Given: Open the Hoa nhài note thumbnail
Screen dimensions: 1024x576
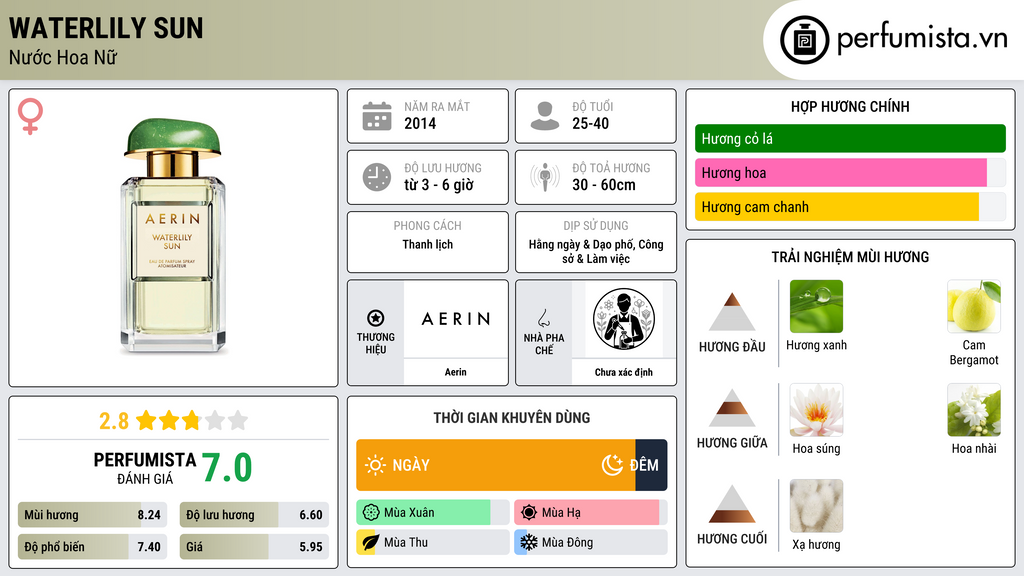Looking at the screenshot, I should [974, 410].
